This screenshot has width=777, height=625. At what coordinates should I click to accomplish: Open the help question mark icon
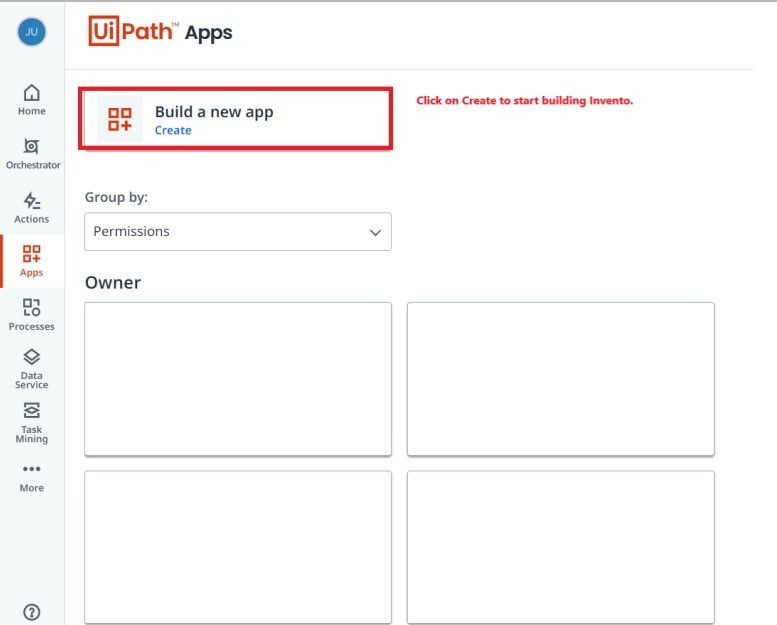32,612
